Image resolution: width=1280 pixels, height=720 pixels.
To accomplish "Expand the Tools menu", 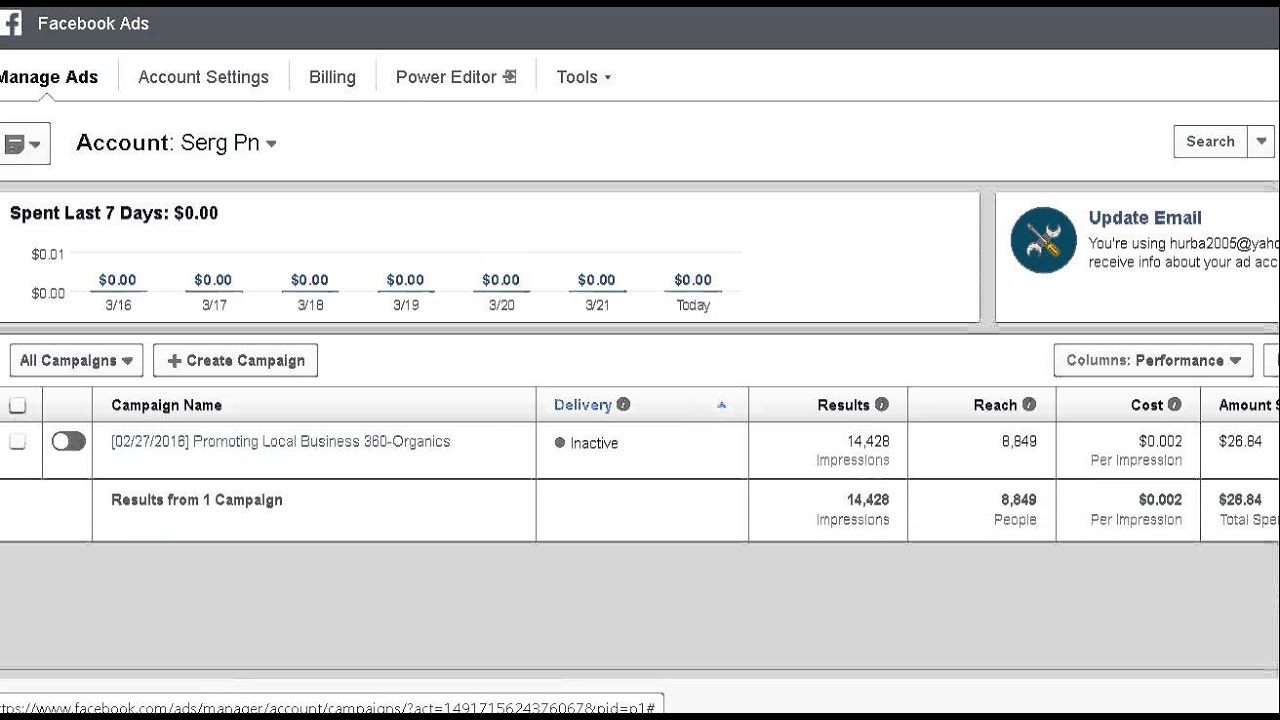I will (x=583, y=77).
